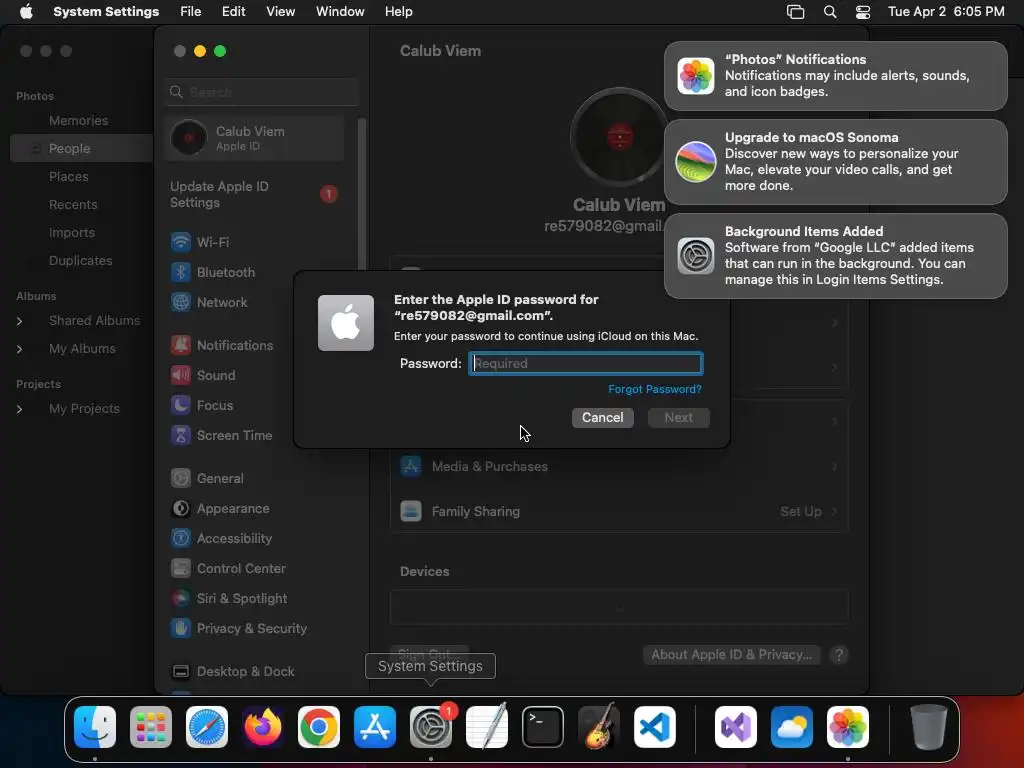Click the Forgot Password? link
Screen dimensions: 1024x768
(654, 389)
